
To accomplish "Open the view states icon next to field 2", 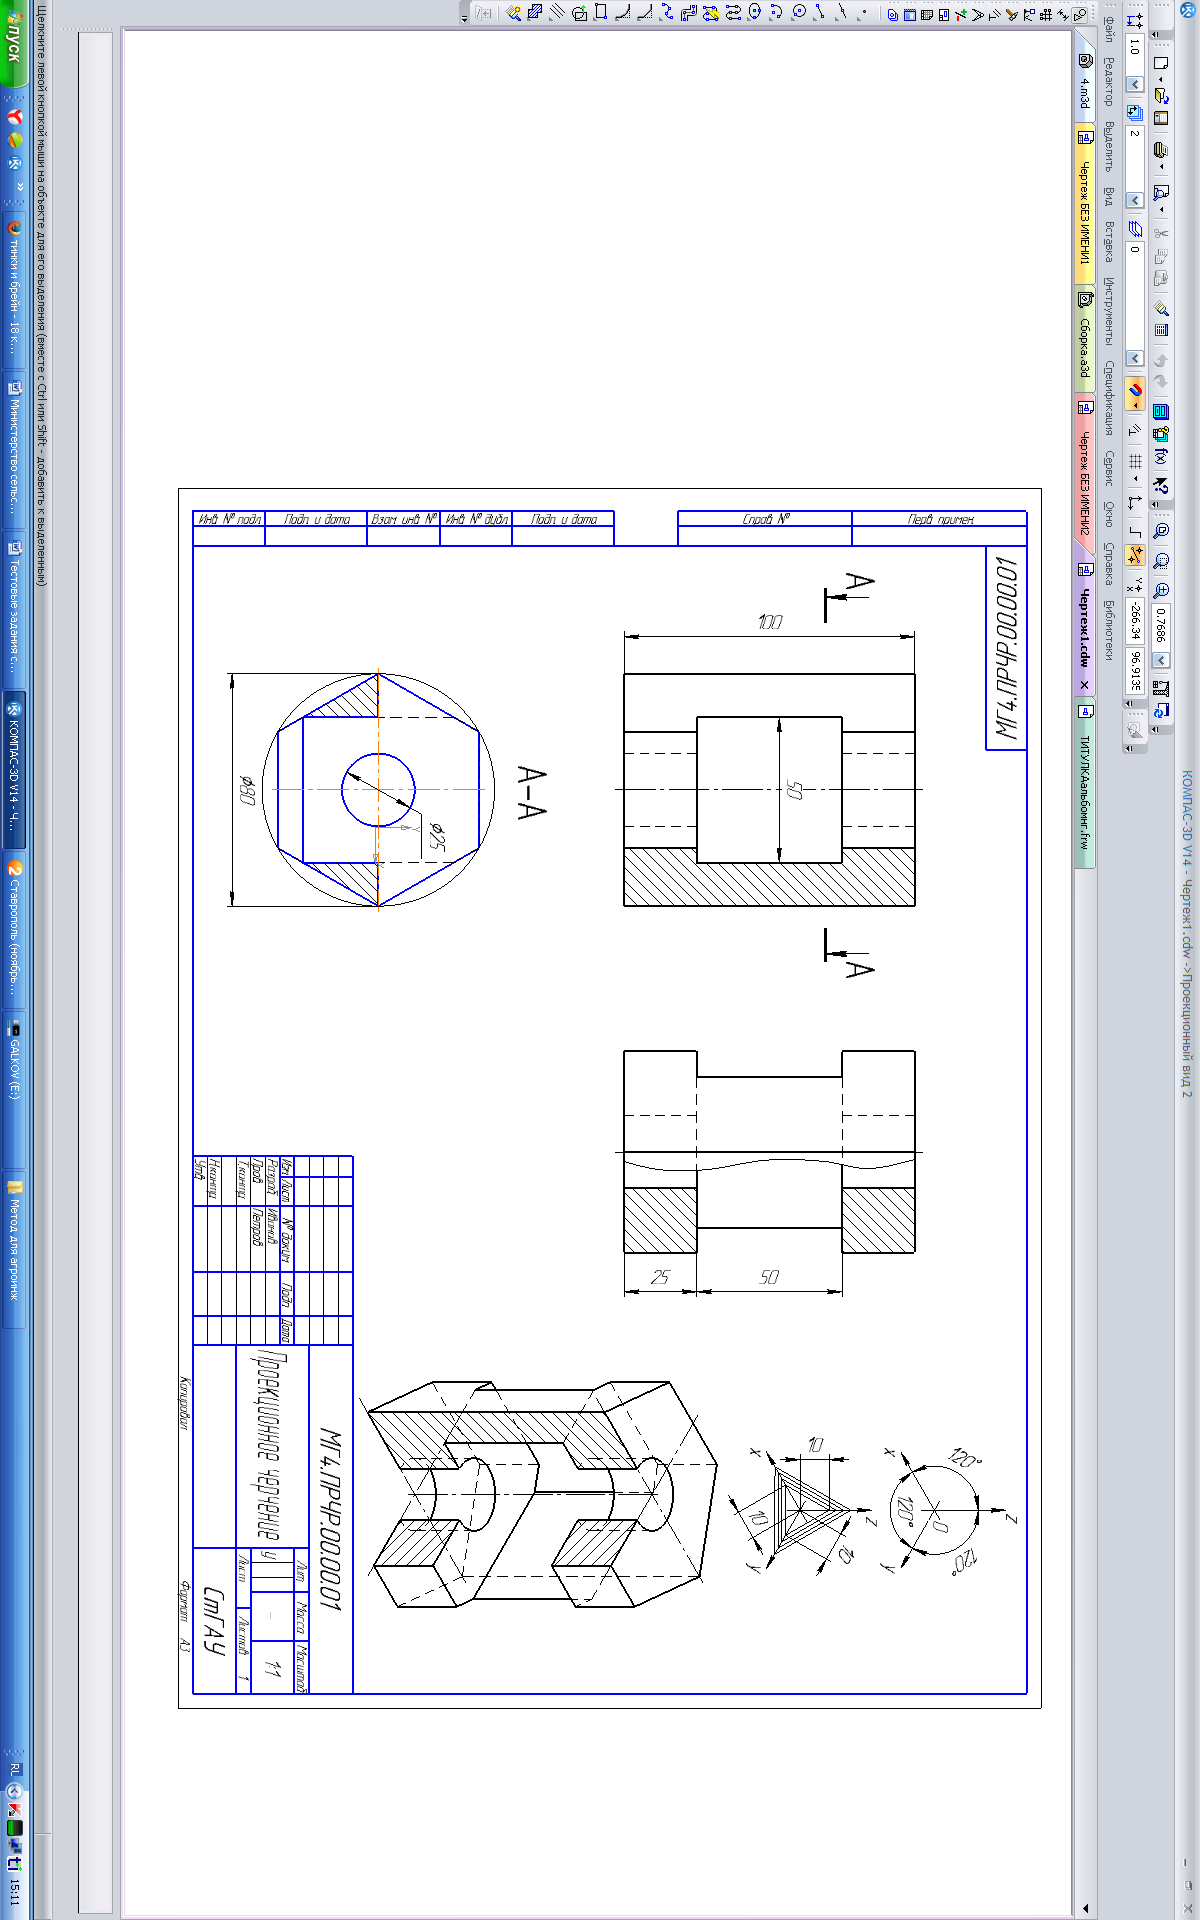I will point(1135,112).
